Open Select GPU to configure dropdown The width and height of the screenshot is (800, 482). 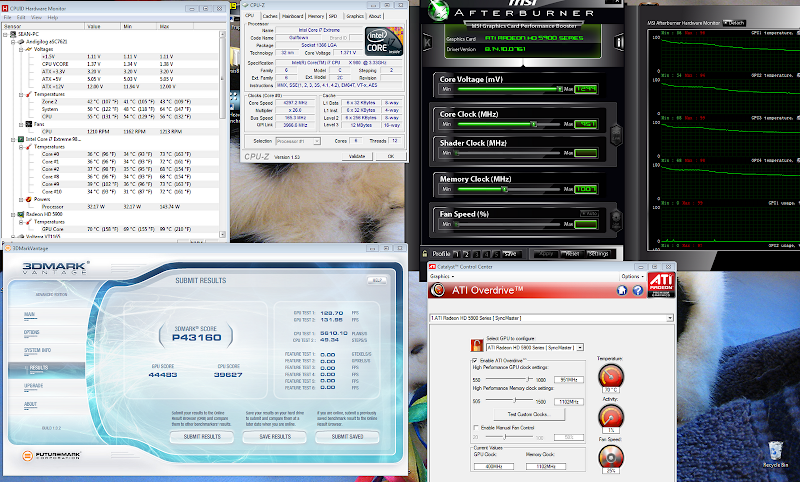click(580, 347)
